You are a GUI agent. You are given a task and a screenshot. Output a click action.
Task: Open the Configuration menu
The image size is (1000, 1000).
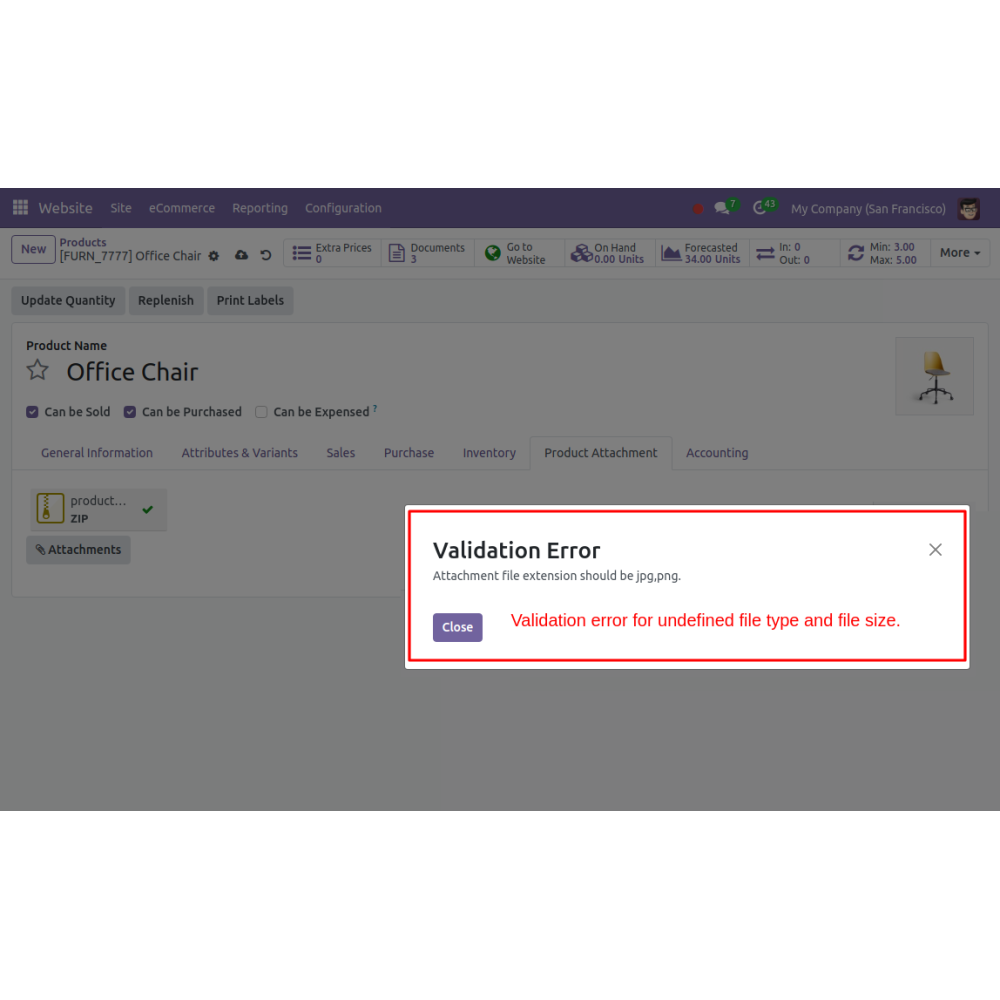(343, 208)
